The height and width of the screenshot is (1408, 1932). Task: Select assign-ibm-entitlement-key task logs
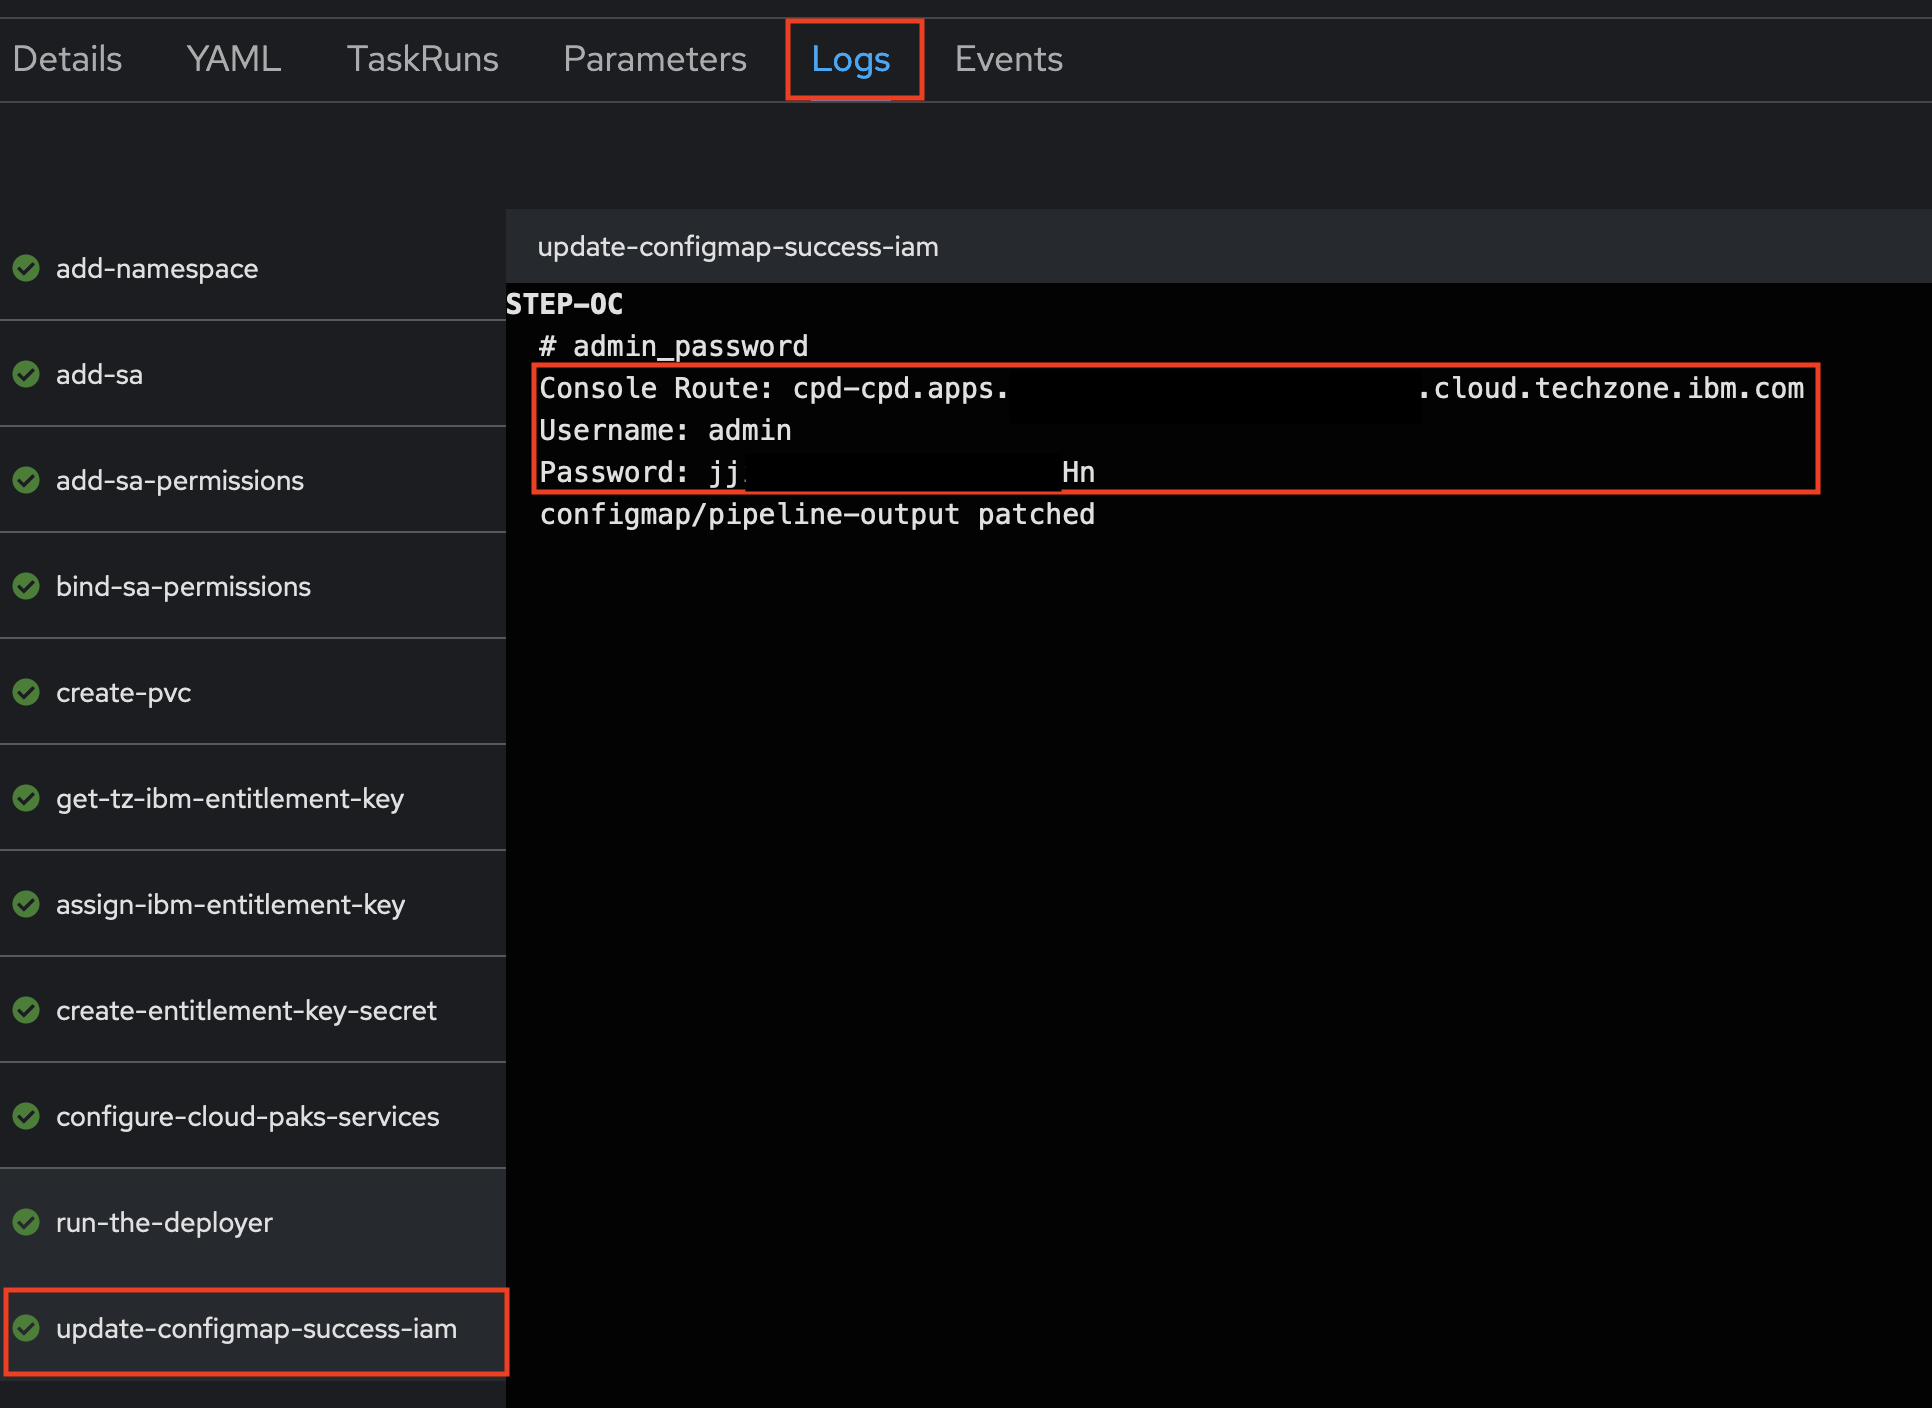tap(230, 904)
